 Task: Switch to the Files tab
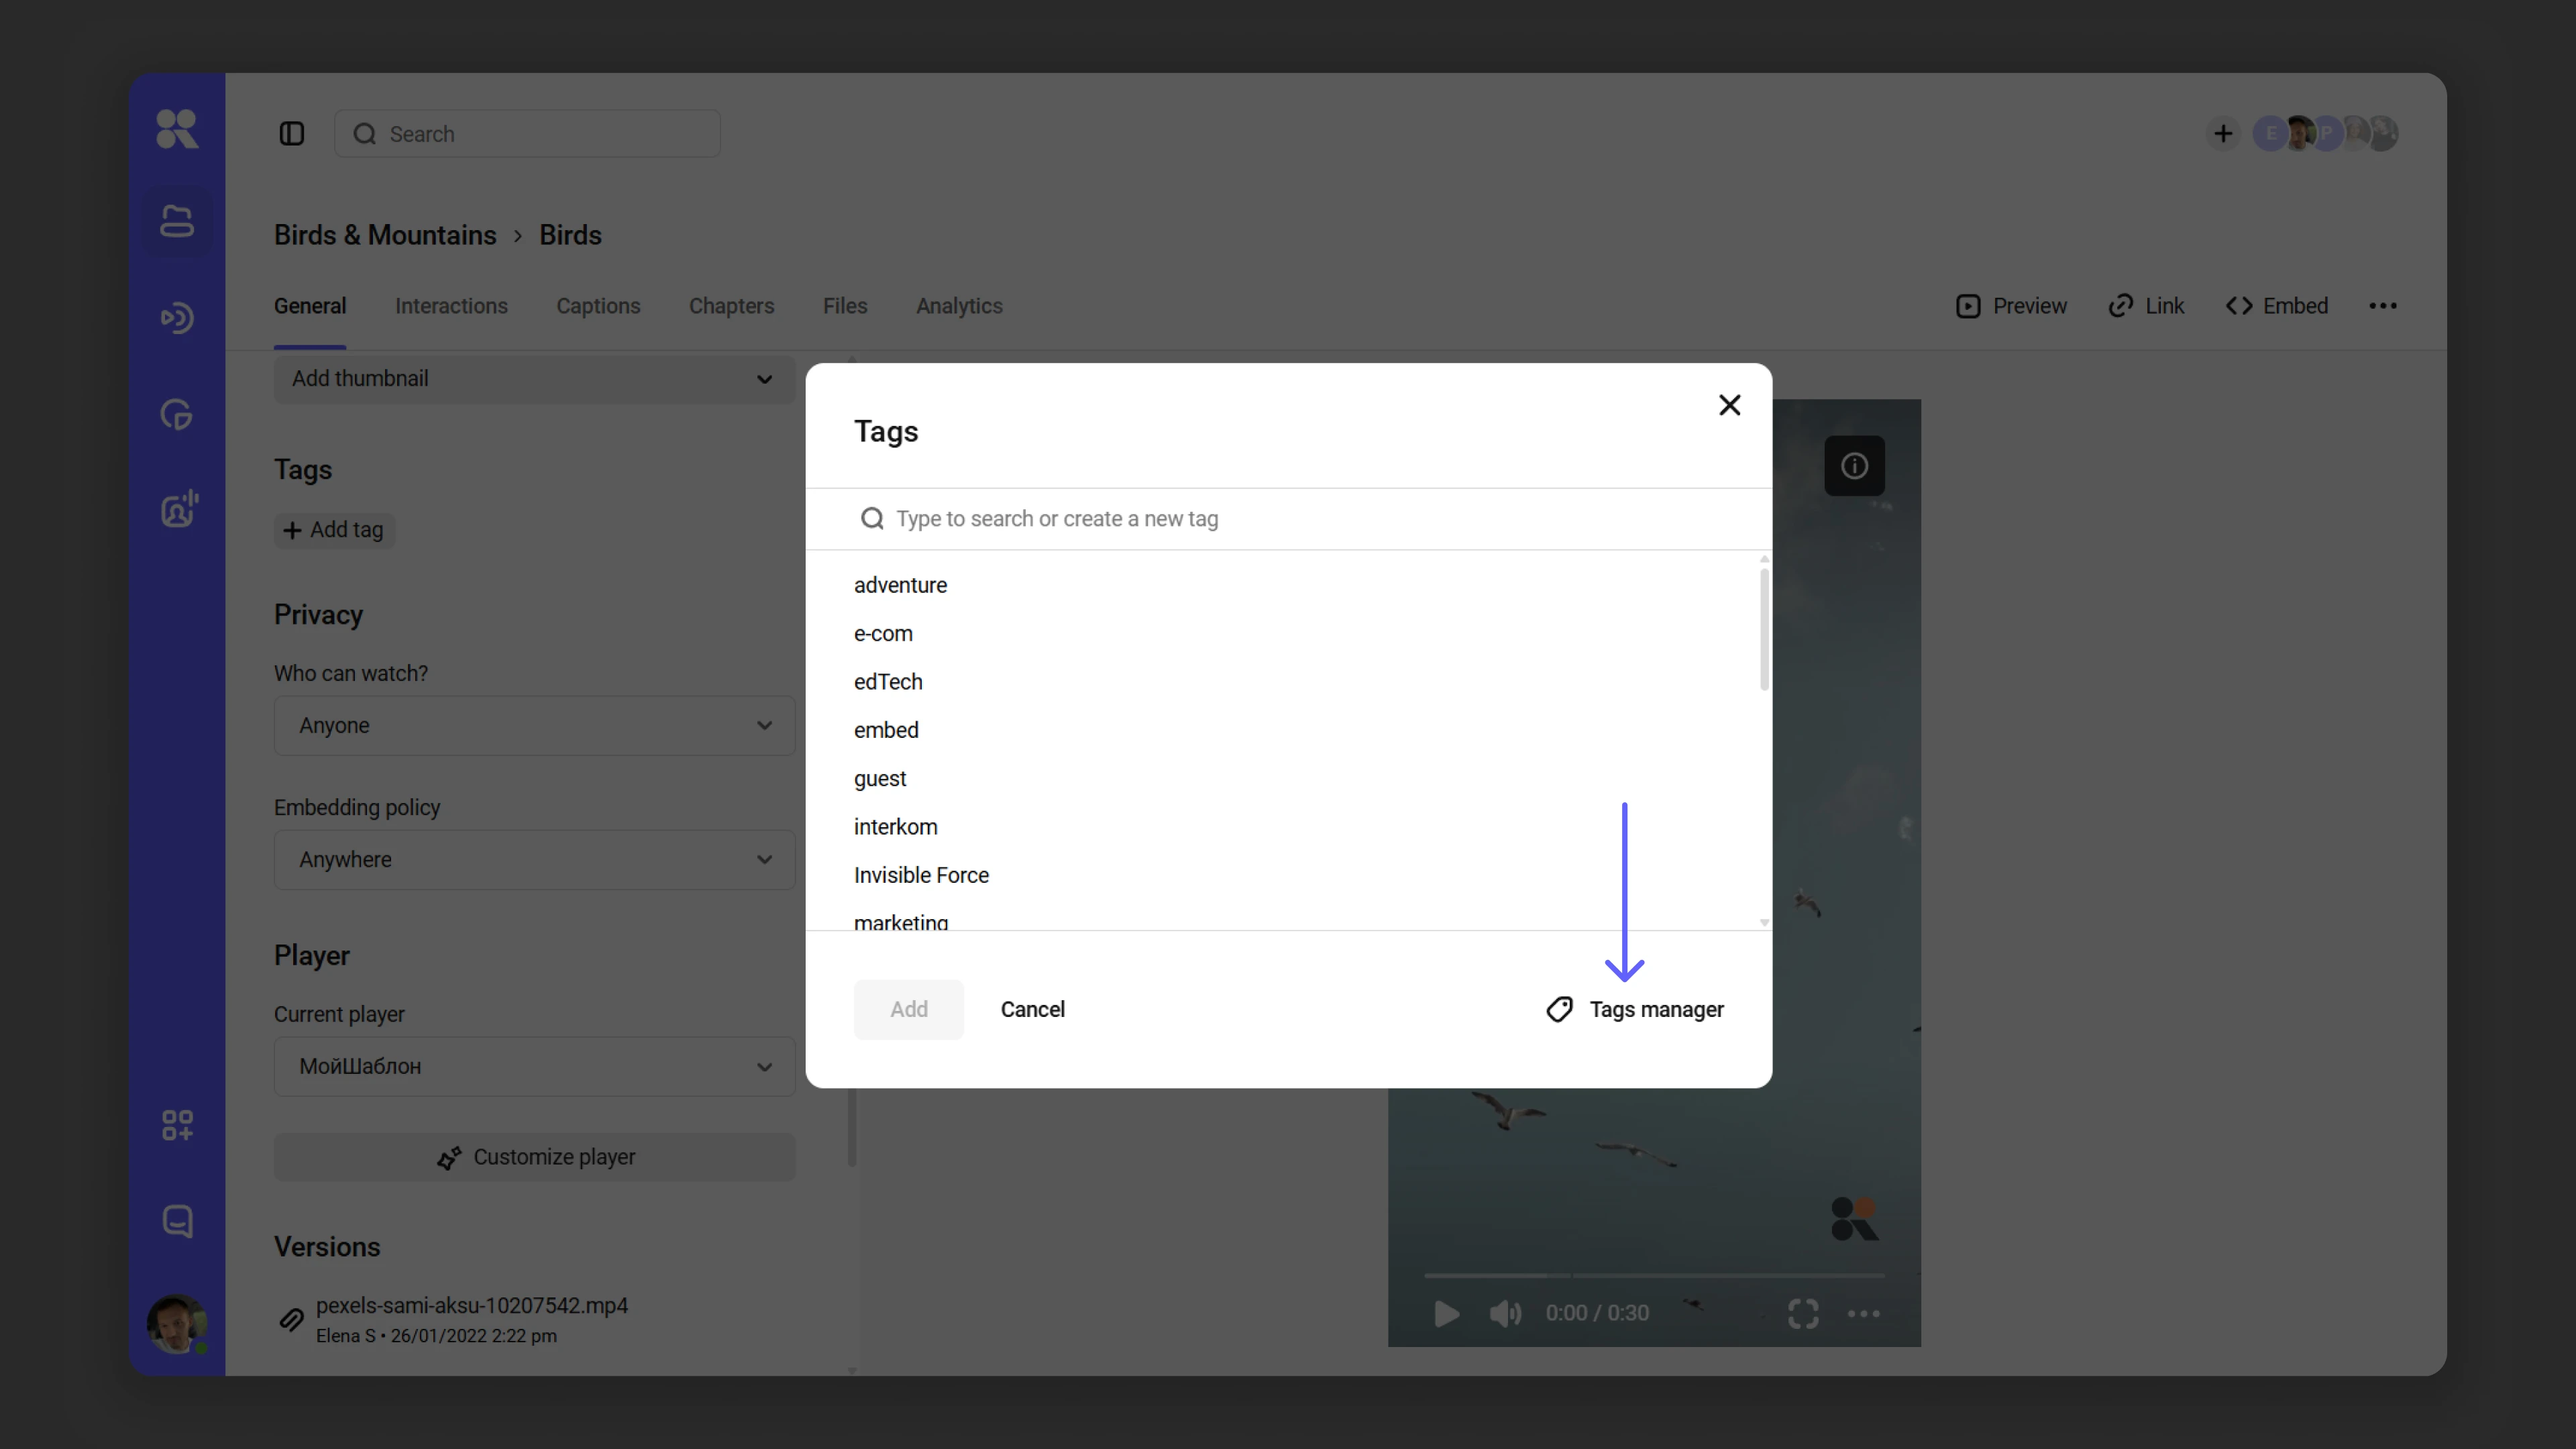tap(845, 306)
